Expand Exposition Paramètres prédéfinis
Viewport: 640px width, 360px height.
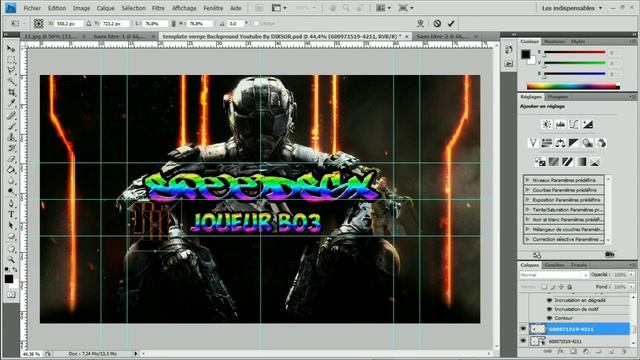(x=528, y=200)
